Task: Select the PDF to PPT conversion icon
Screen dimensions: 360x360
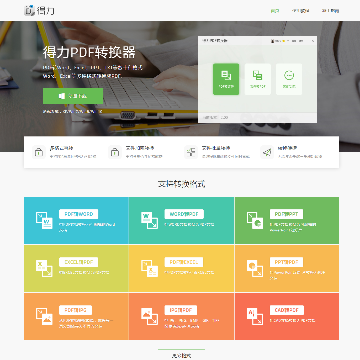Action: pos(255,220)
